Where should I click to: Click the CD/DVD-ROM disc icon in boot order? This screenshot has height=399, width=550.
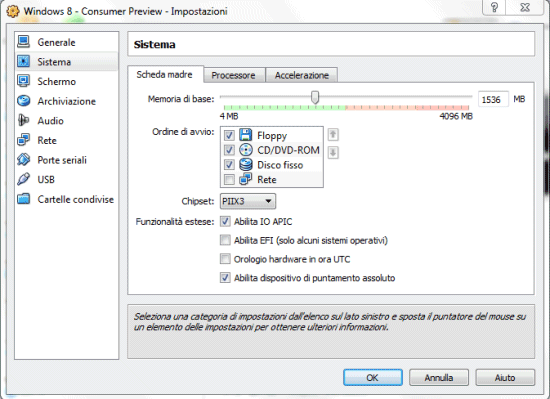click(x=246, y=150)
